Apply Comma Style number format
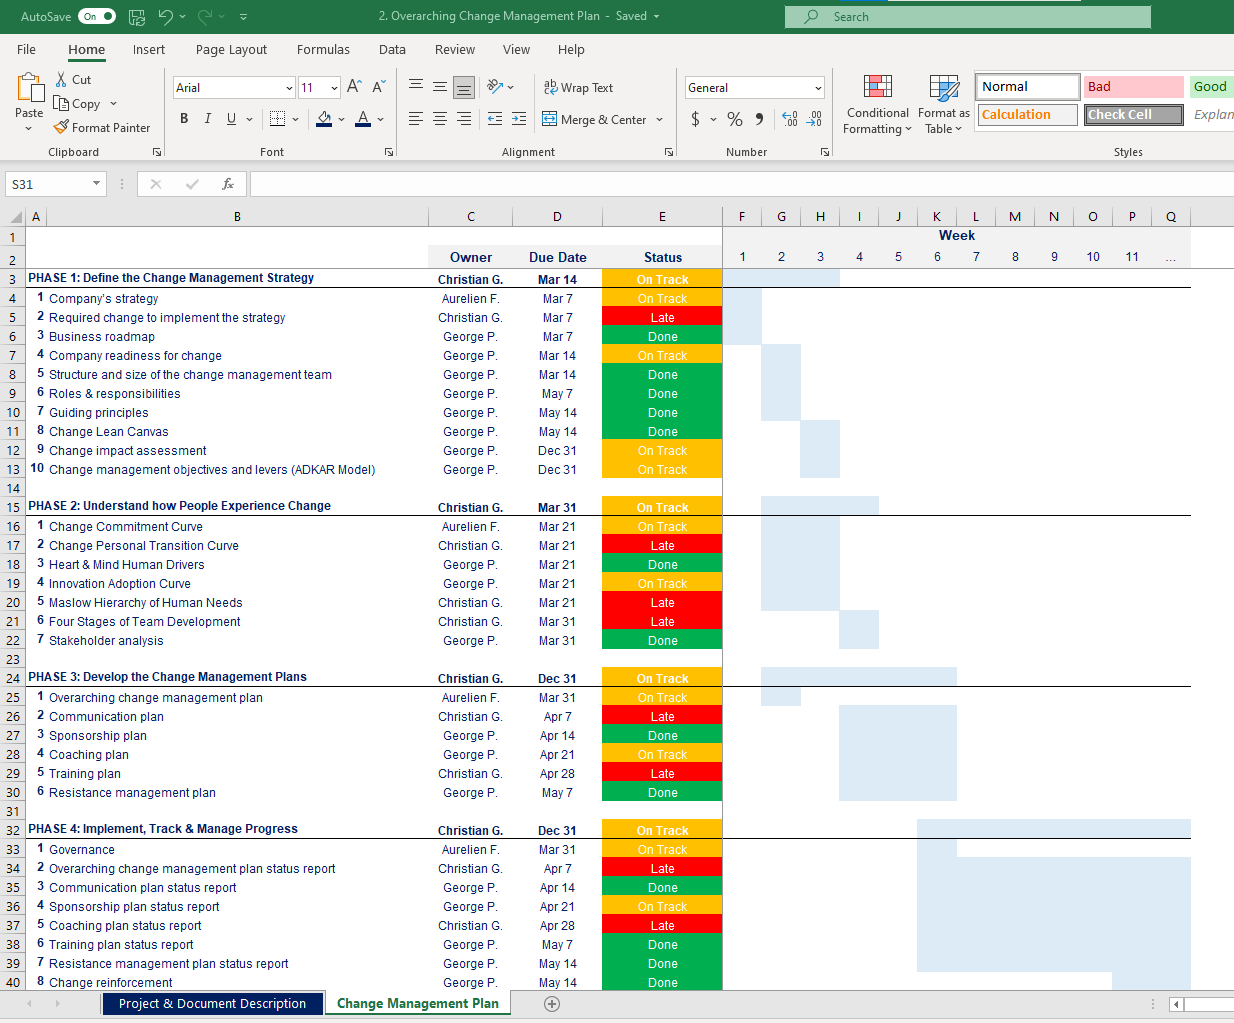The image size is (1234, 1023). [x=760, y=119]
